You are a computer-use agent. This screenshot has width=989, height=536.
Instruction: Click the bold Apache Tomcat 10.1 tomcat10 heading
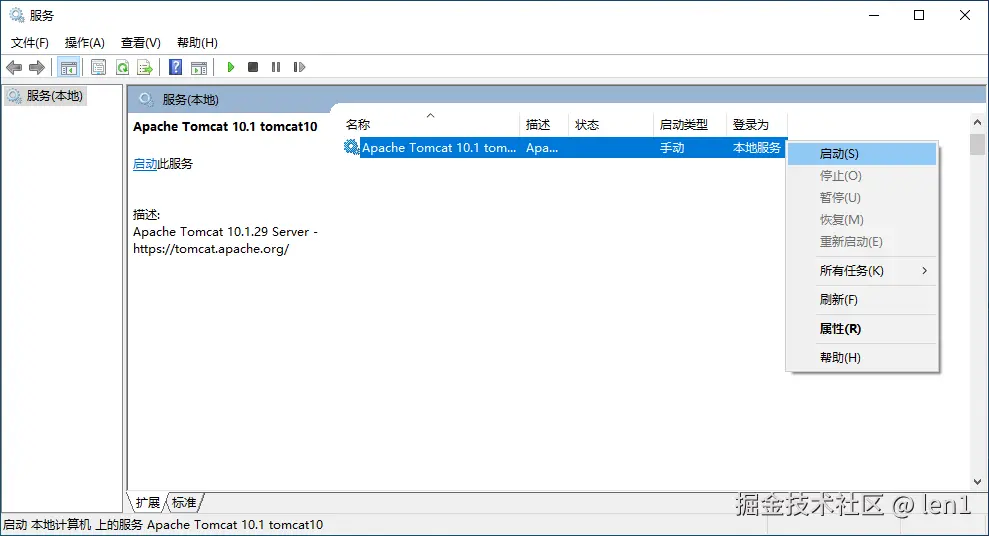pos(225,127)
